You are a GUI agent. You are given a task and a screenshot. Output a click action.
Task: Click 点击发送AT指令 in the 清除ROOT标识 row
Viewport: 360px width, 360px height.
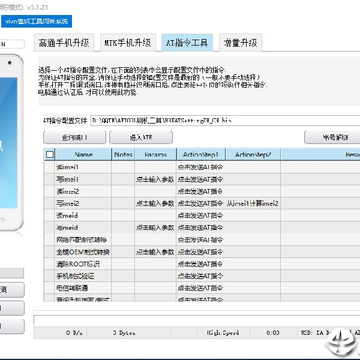pyautogui.click(x=200, y=264)
